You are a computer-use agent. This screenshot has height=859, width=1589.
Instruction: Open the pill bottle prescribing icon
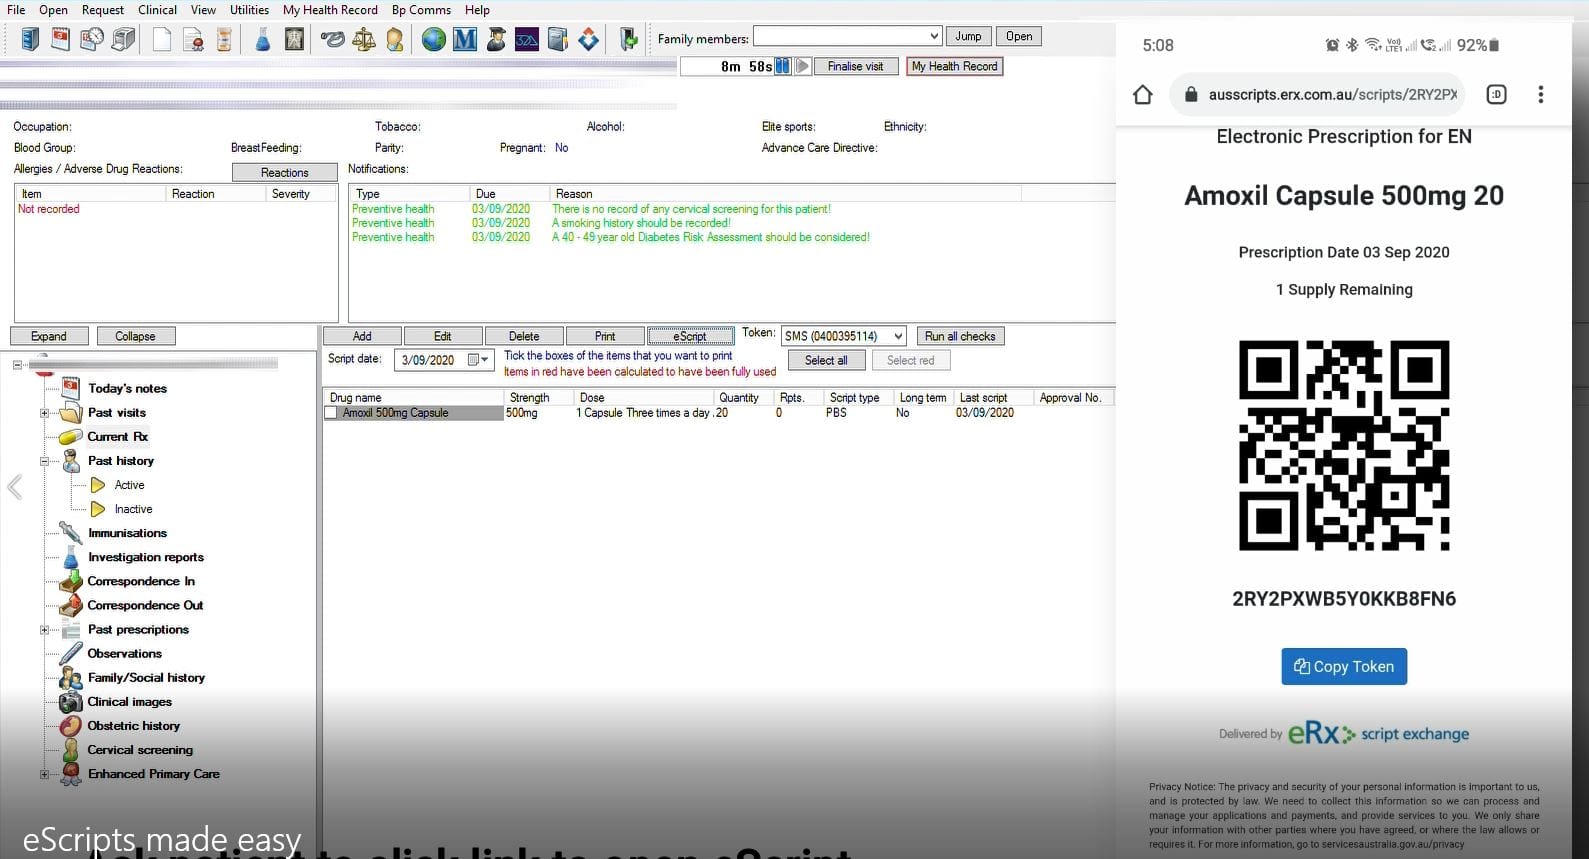(225, 39)
